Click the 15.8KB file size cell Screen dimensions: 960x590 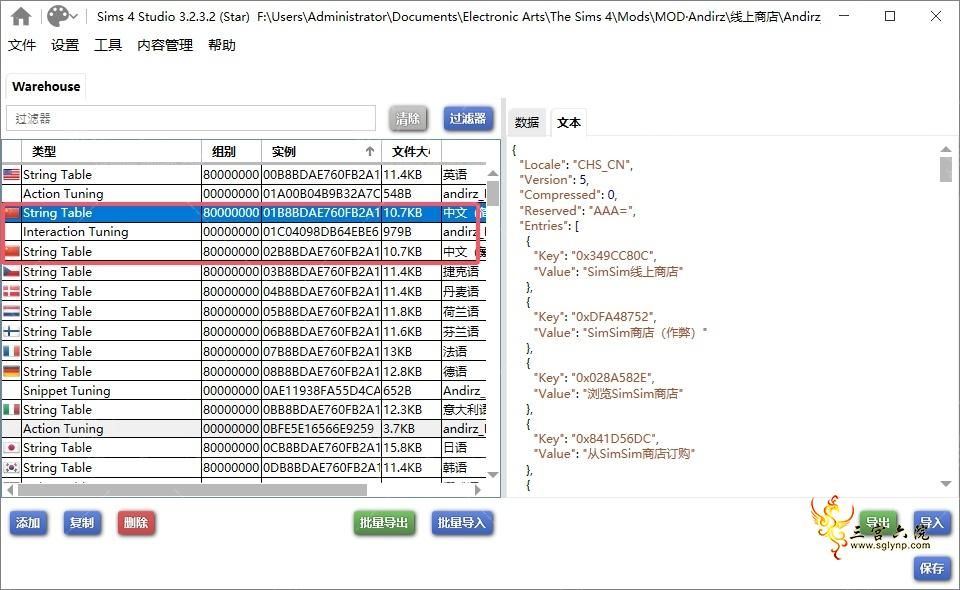[x=411, y=447]
